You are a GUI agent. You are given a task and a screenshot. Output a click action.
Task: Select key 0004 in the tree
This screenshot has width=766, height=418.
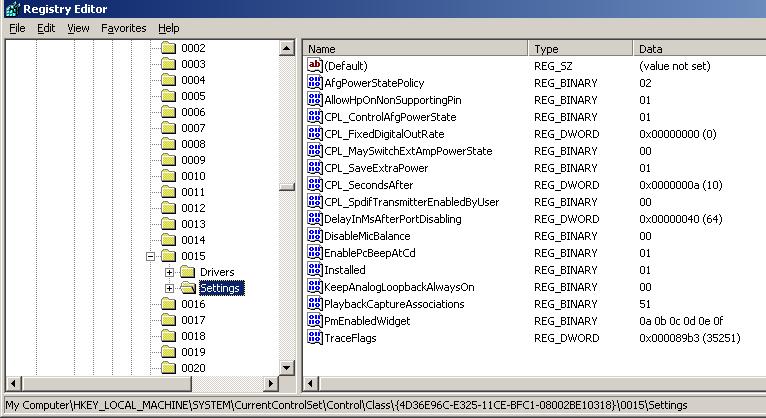(193, 80)
